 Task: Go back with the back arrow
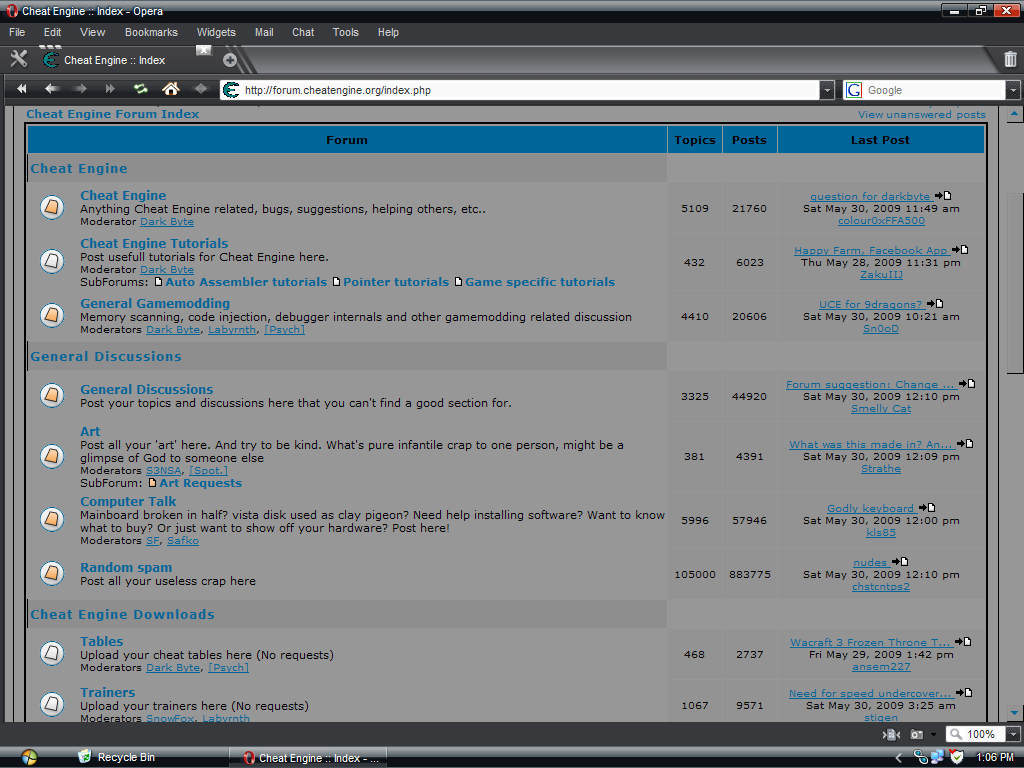52,89
